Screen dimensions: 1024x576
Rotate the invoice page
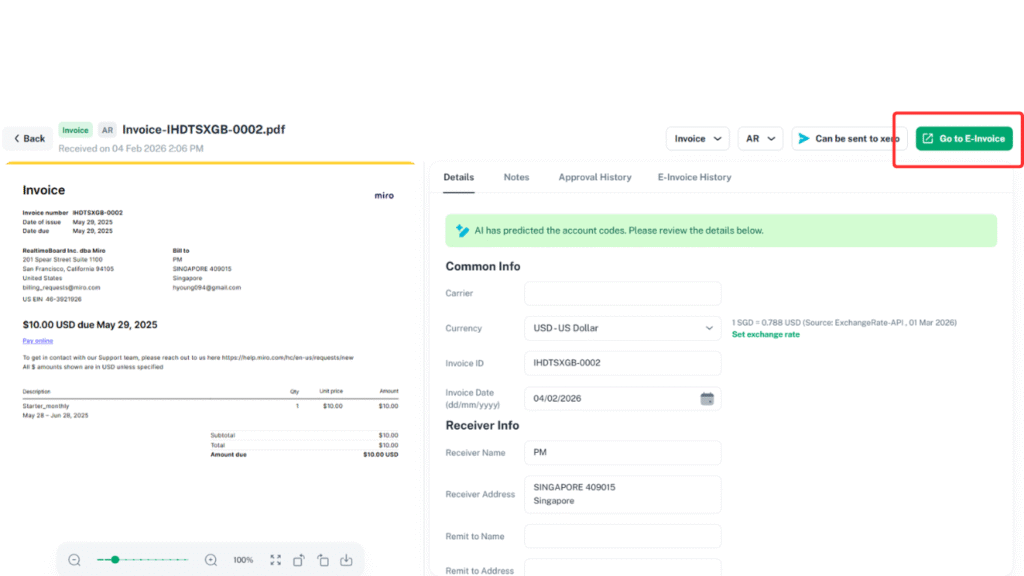point(299,560)
